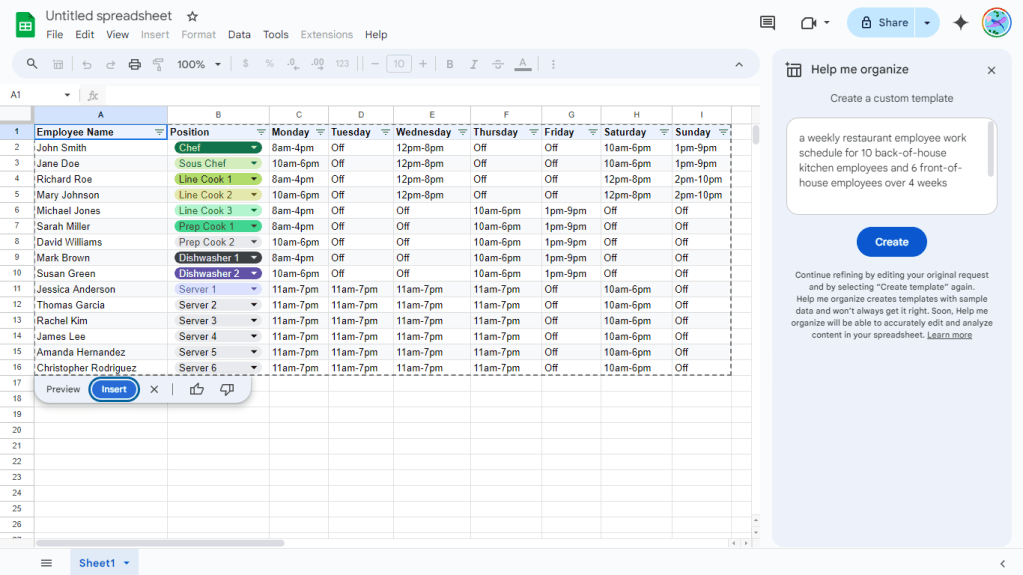Star the Untitled spreadsheet

click(192, 16)
